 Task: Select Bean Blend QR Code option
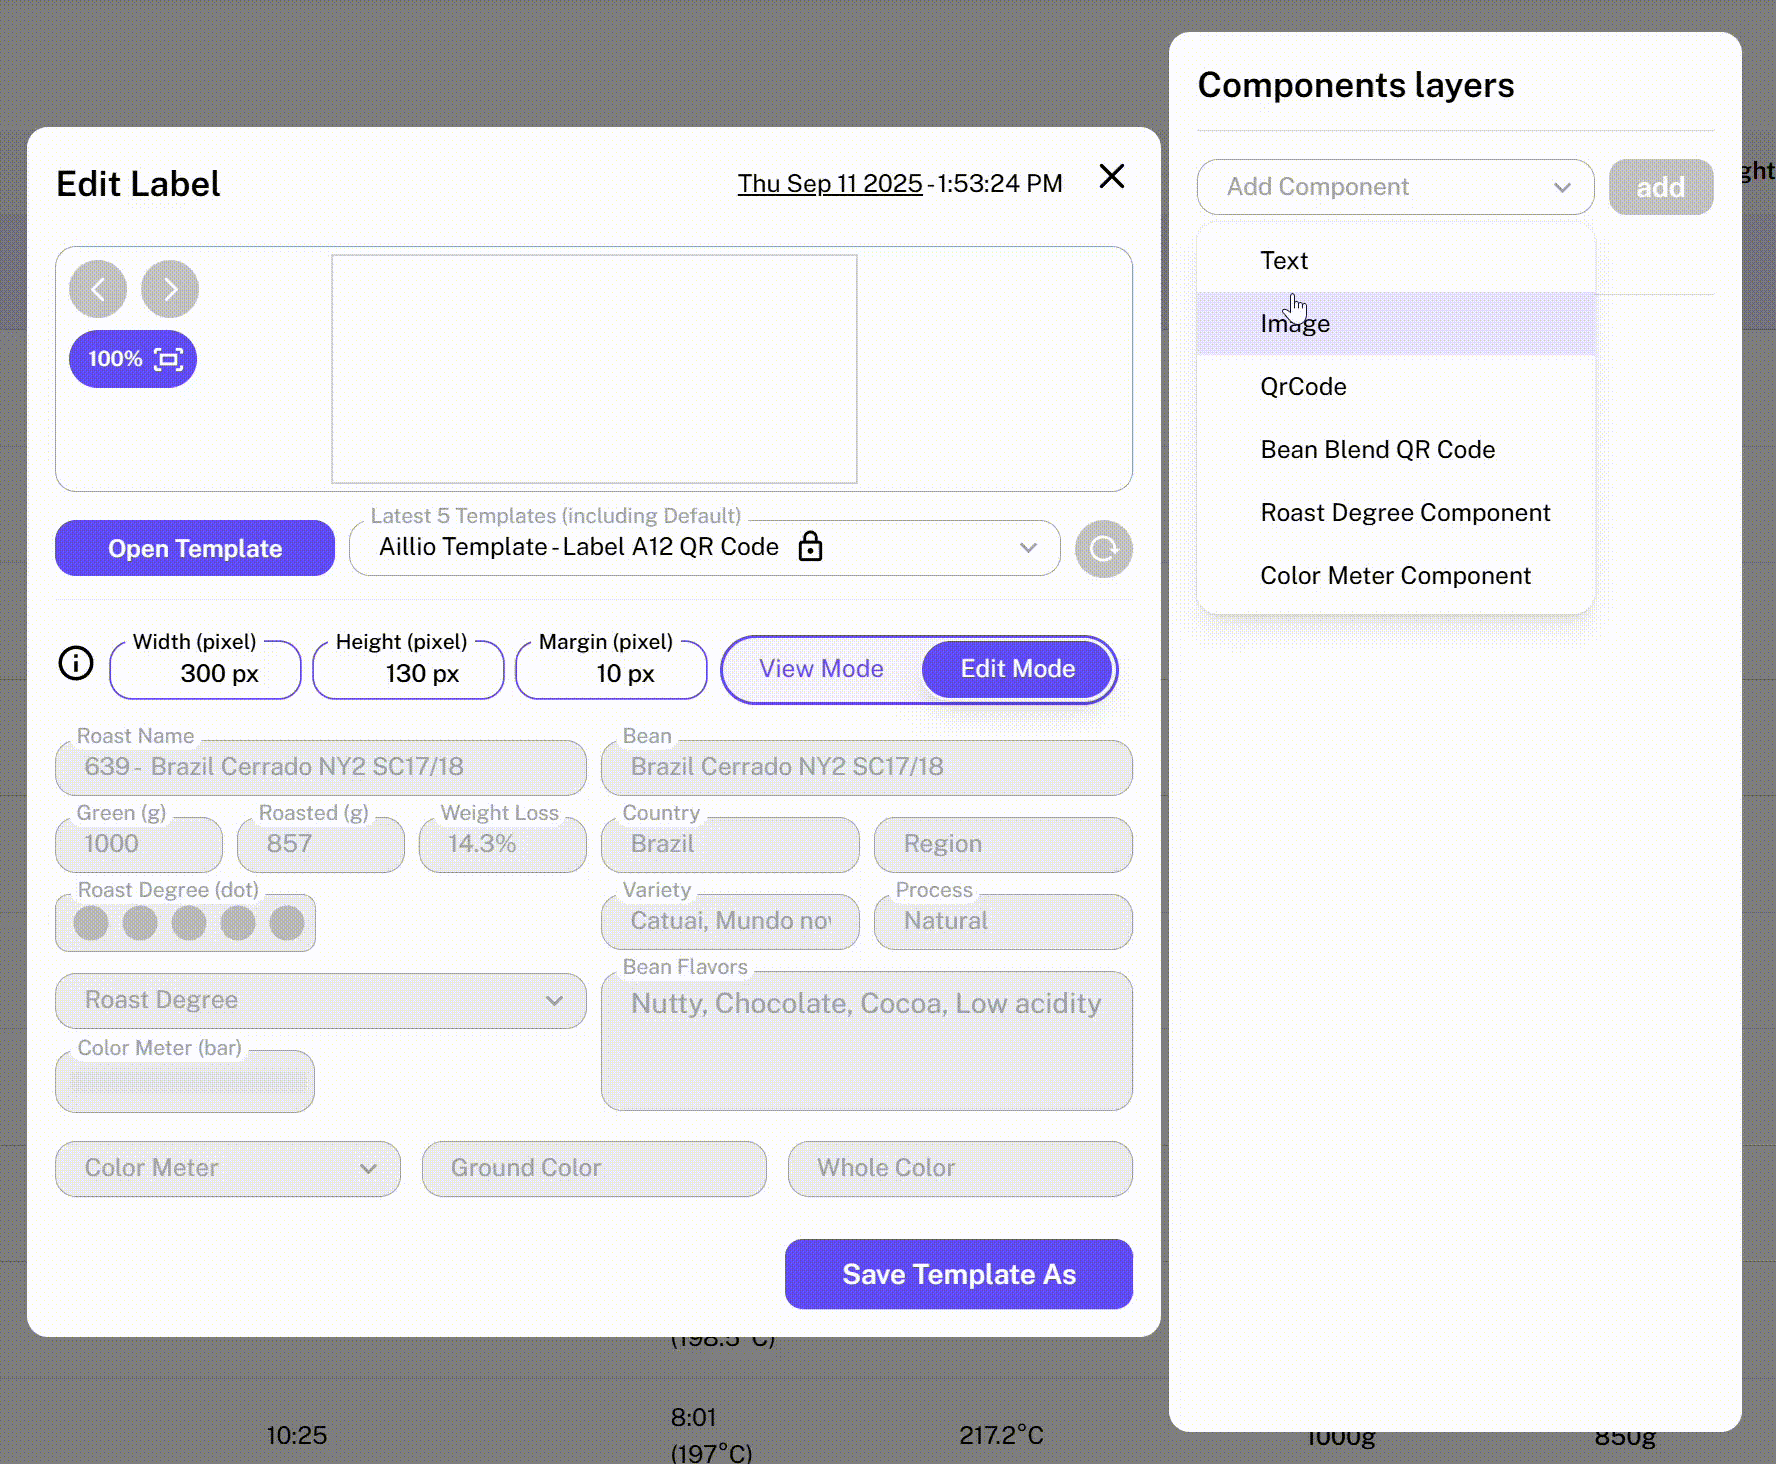point(1377,450)
